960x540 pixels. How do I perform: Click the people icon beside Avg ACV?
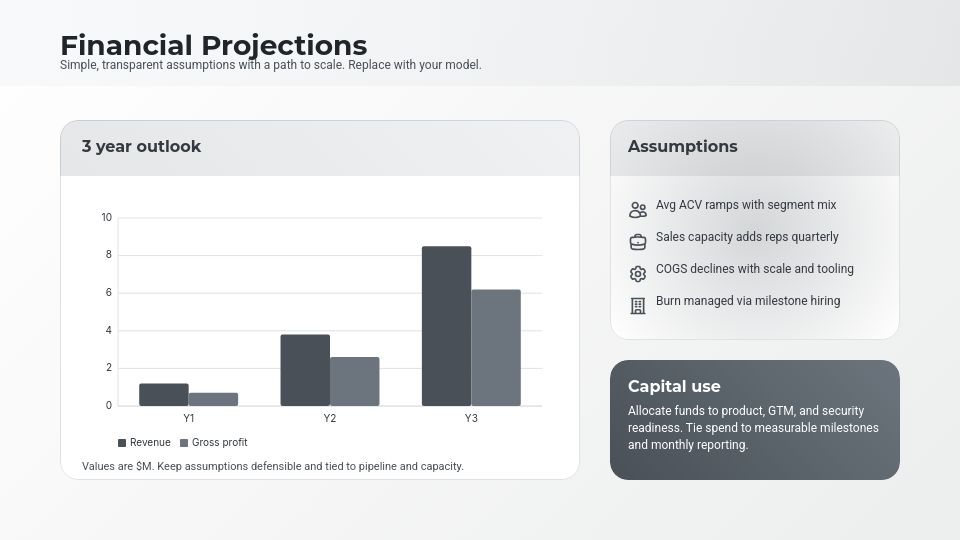point(638,210)
